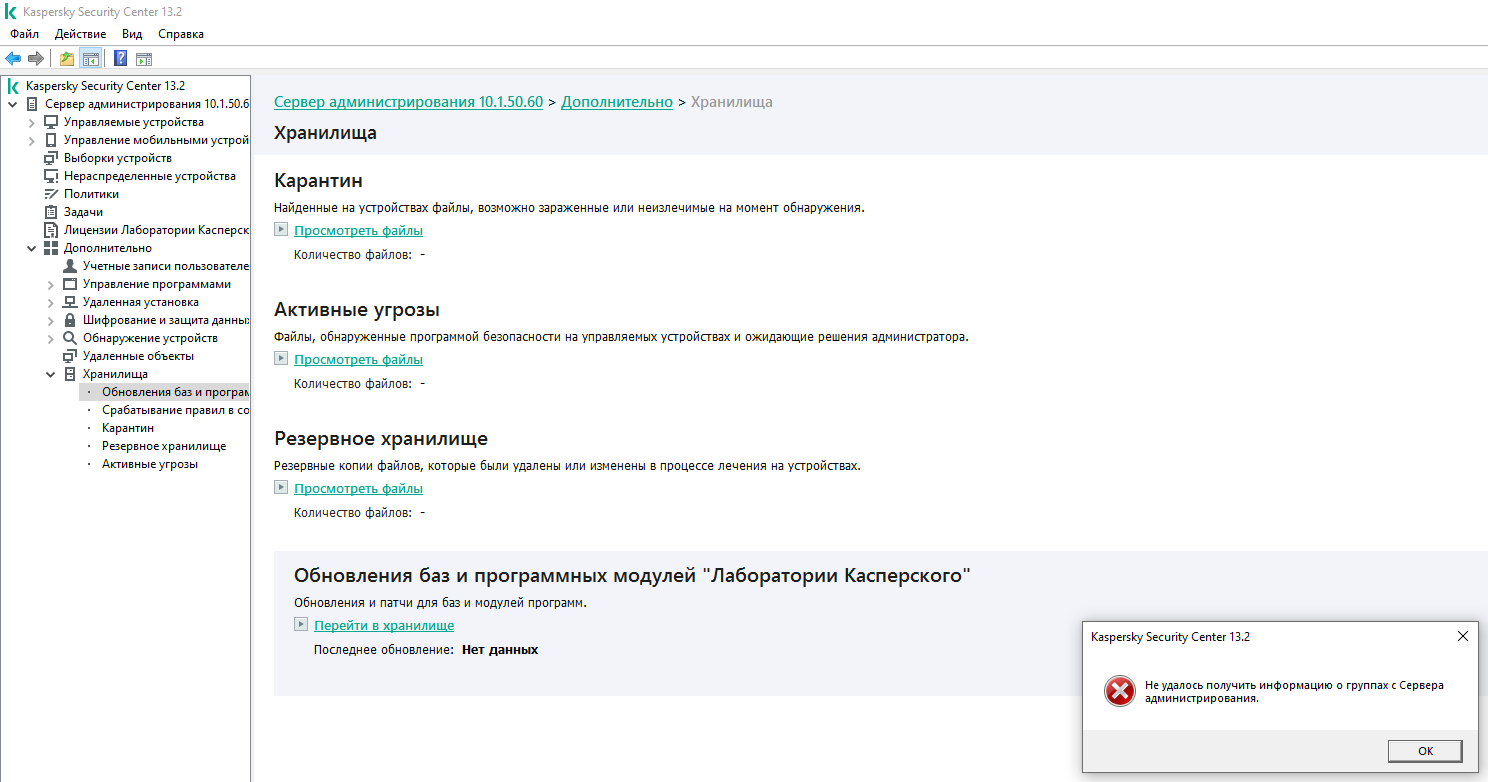This screenshot has height=782, width=1488.
Task: Select Резервное хранилище in the tree
Action: pyautogui.click(x=164, y=446)
